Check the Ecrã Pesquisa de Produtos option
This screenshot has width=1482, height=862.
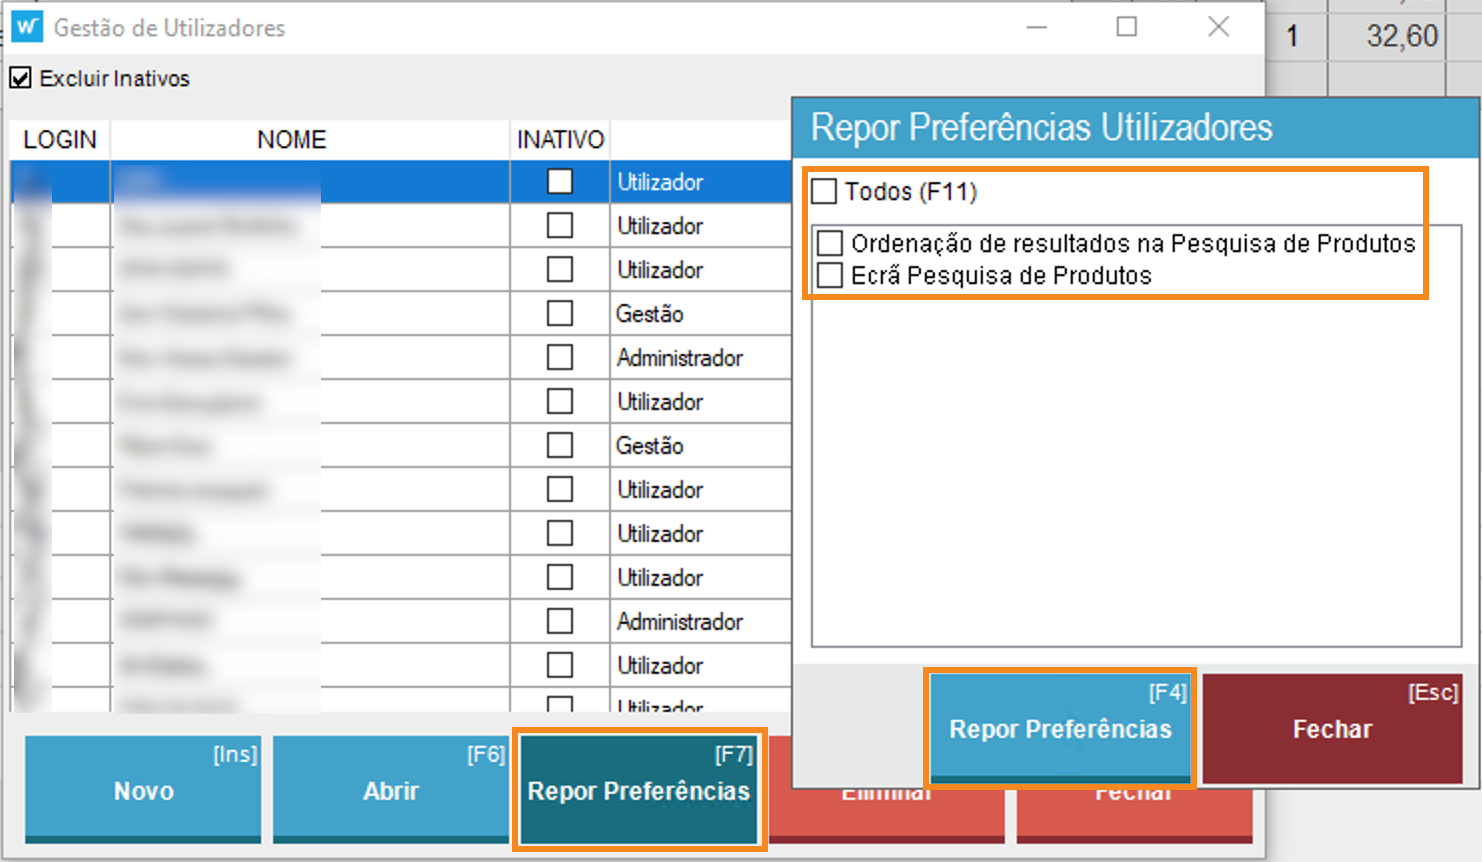pos(830,275)
